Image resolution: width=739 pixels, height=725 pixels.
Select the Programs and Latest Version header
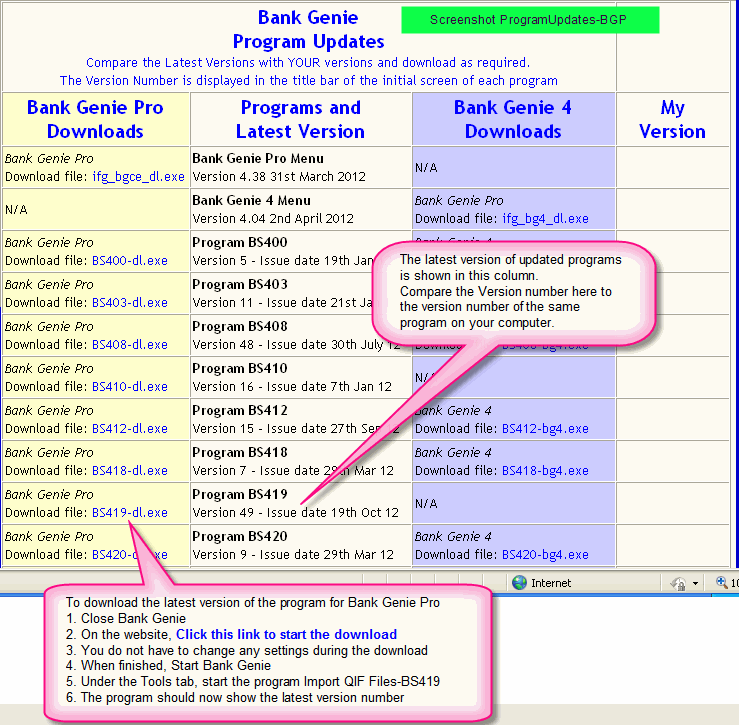coord(301,119)
